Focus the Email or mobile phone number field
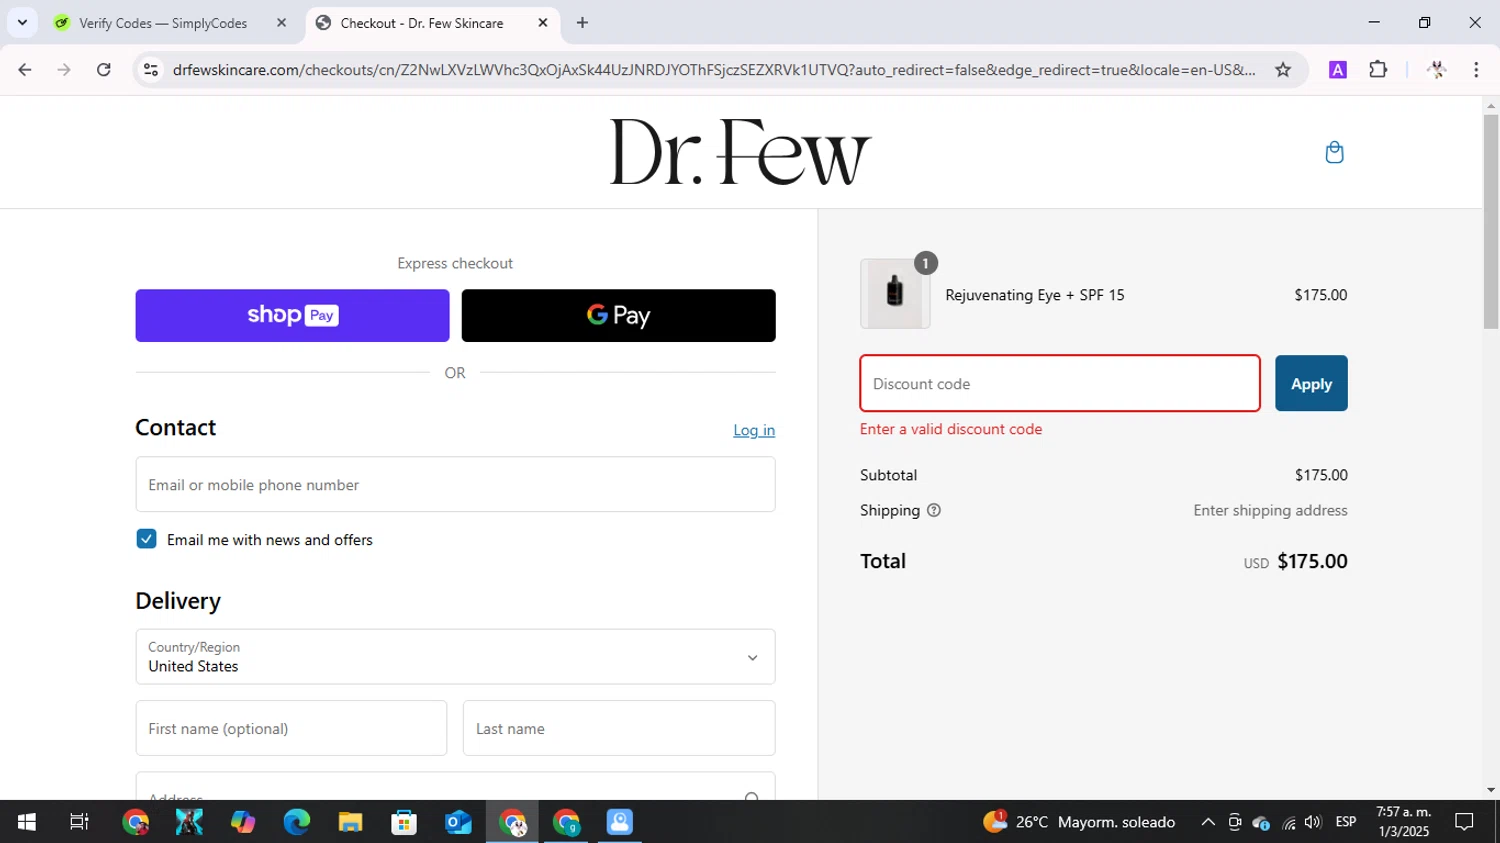The image size is (1500, 843). (x=455, y=484)
